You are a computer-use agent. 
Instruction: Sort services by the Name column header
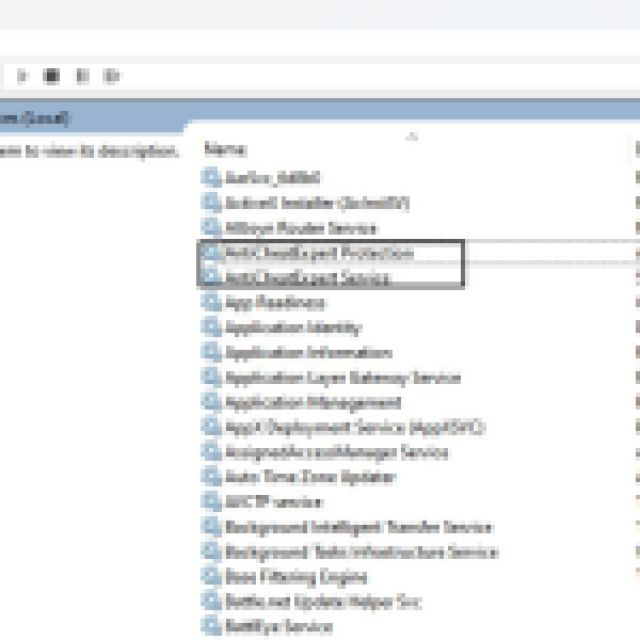pyautogui.click(x=225, y=149)
